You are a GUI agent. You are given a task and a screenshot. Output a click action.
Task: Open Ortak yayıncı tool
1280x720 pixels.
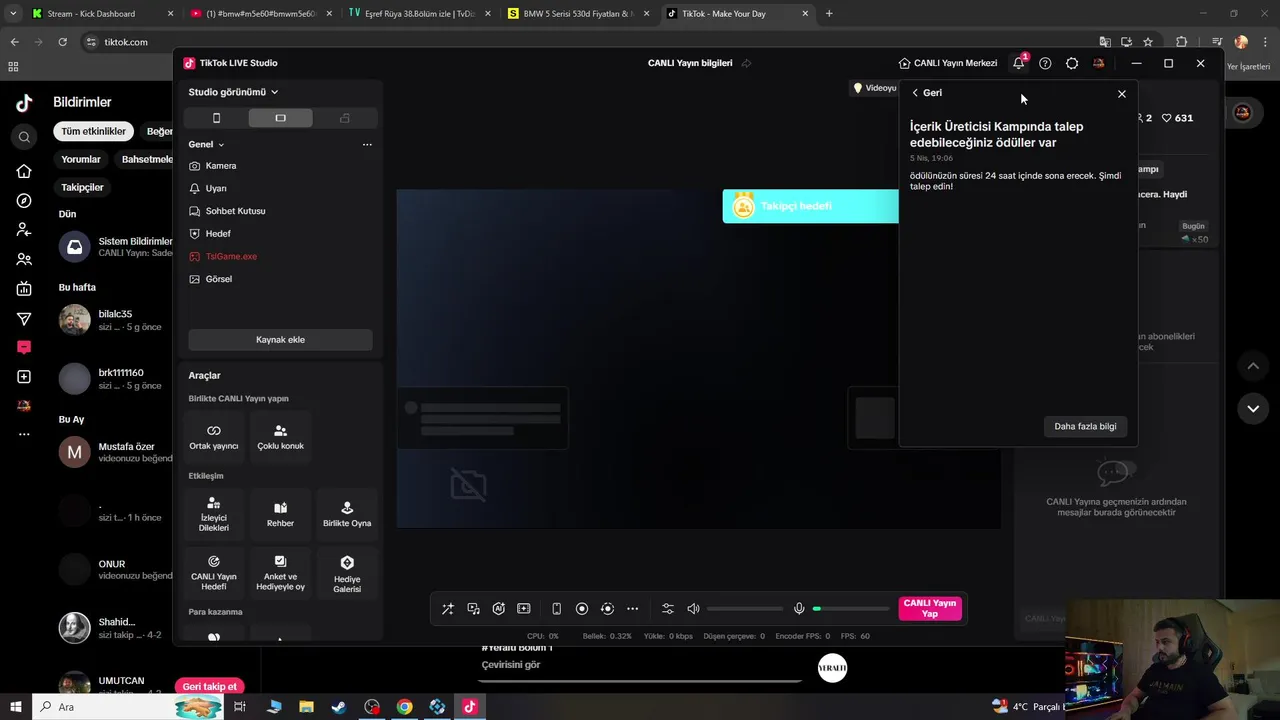pyautogui.click(x=214, y=437)
